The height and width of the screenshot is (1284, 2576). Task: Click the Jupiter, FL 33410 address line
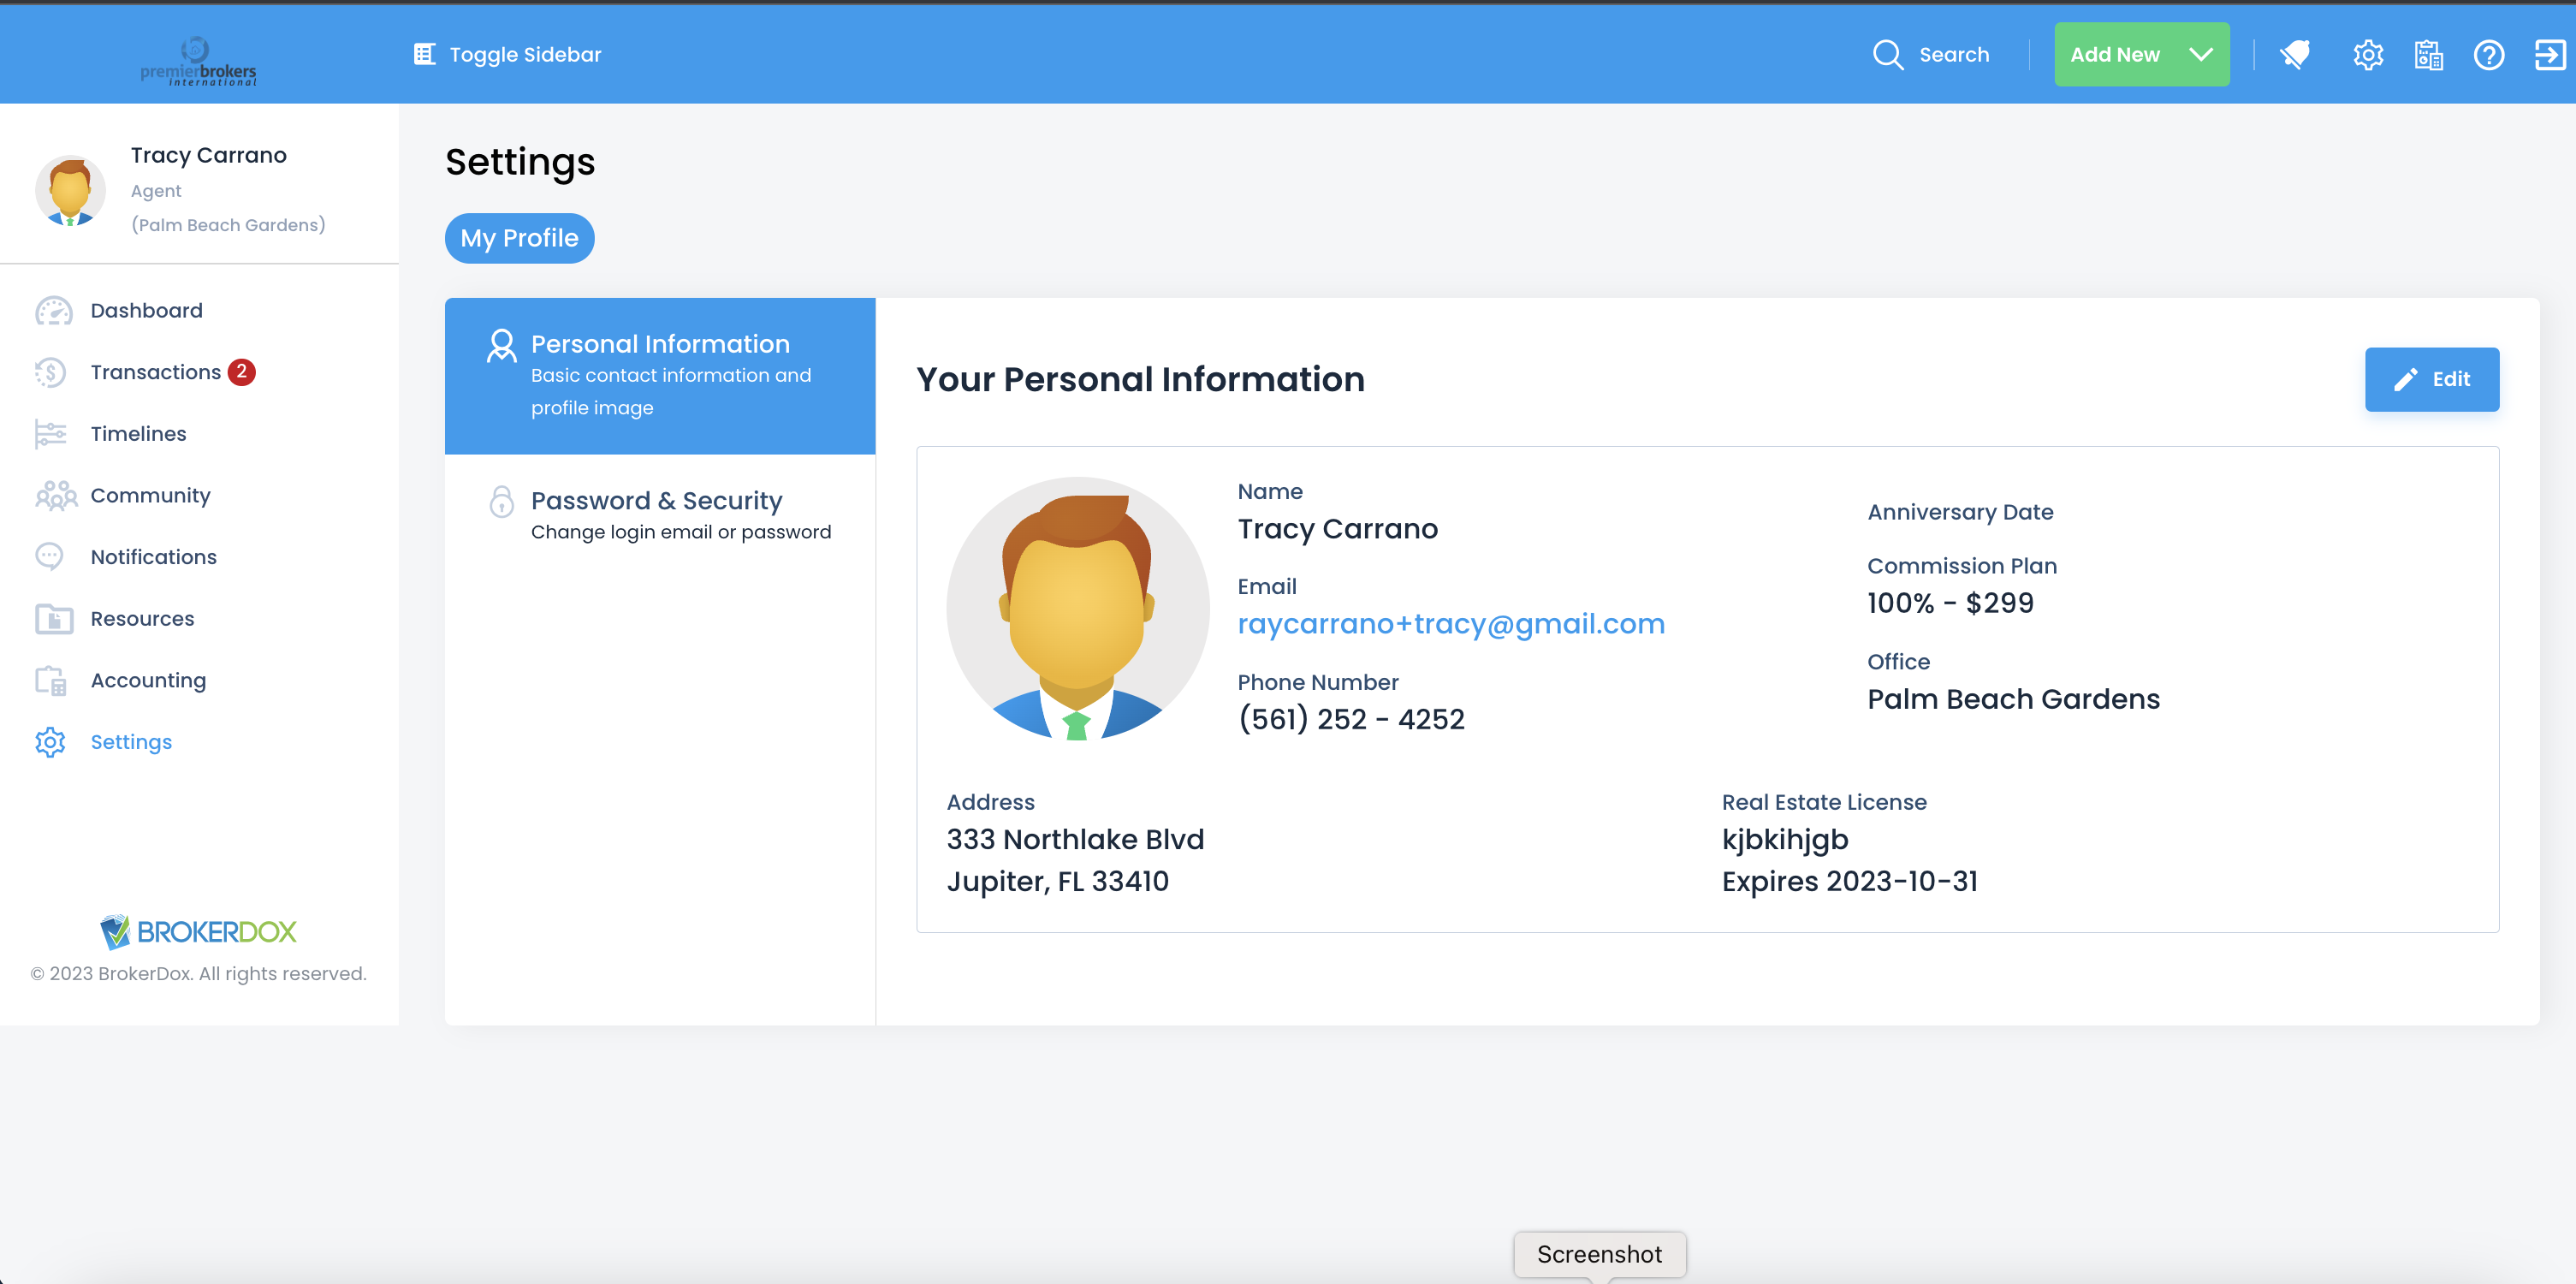[1057, 881]
